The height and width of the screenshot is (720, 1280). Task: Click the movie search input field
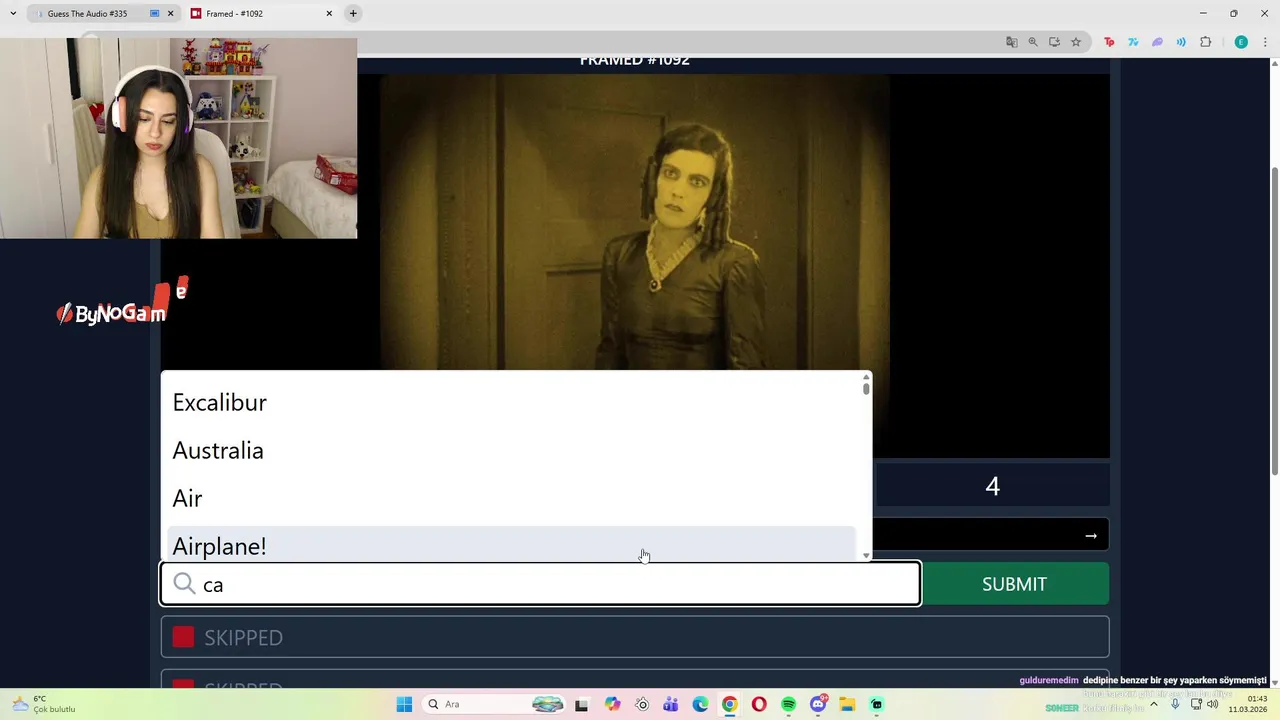pos(540,584)
